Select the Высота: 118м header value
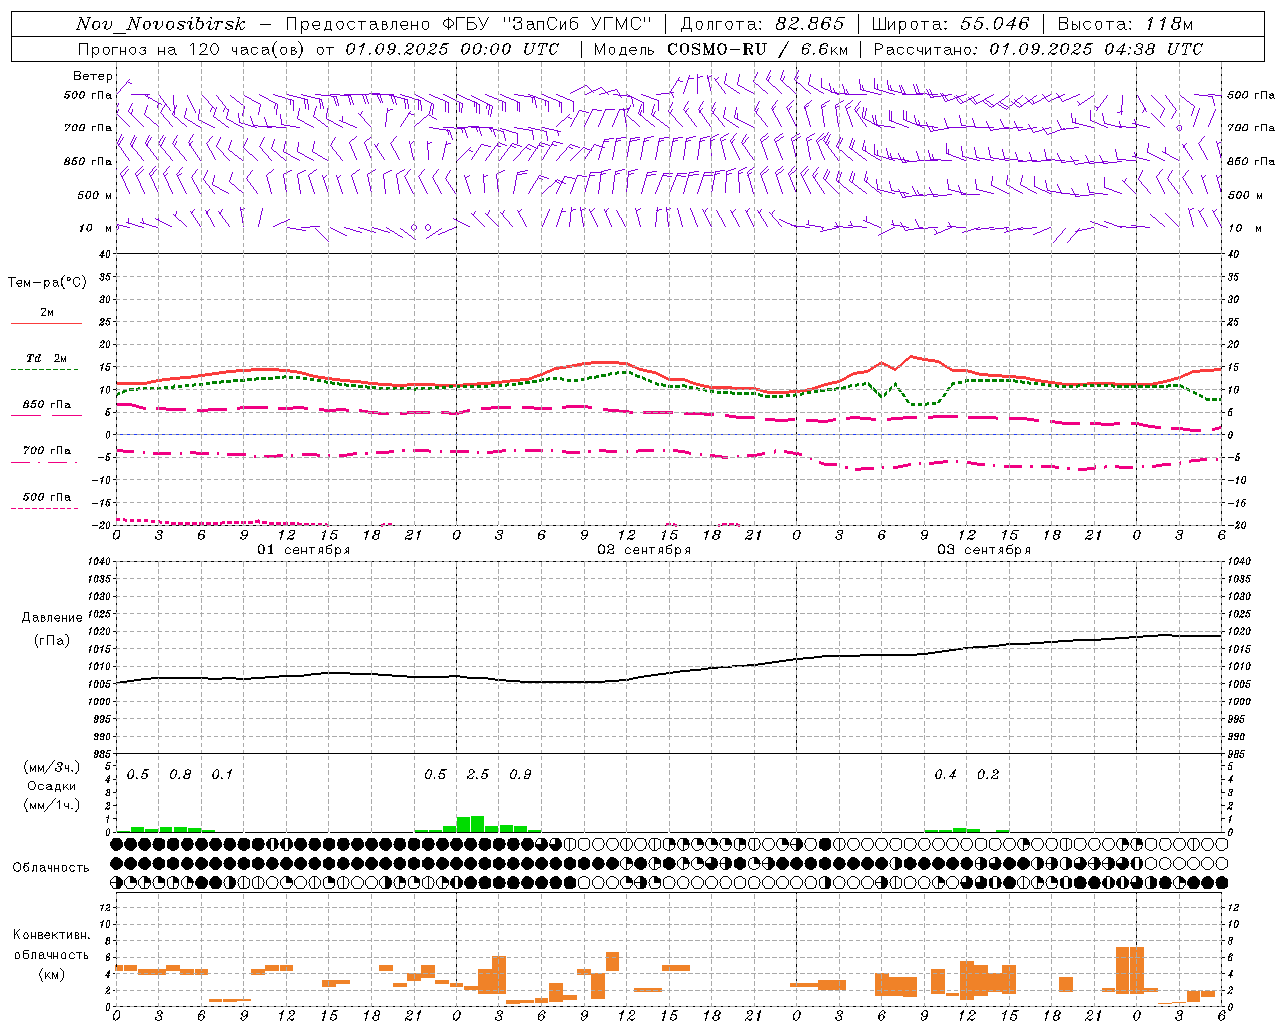Screen dimensions: 1280x1024 point(1125,24)
